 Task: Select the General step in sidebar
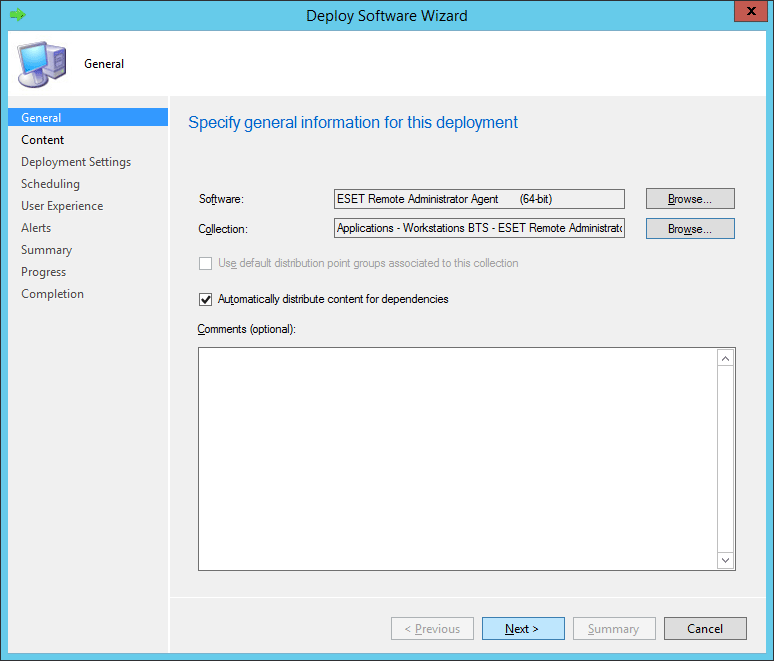click(41, 118)
